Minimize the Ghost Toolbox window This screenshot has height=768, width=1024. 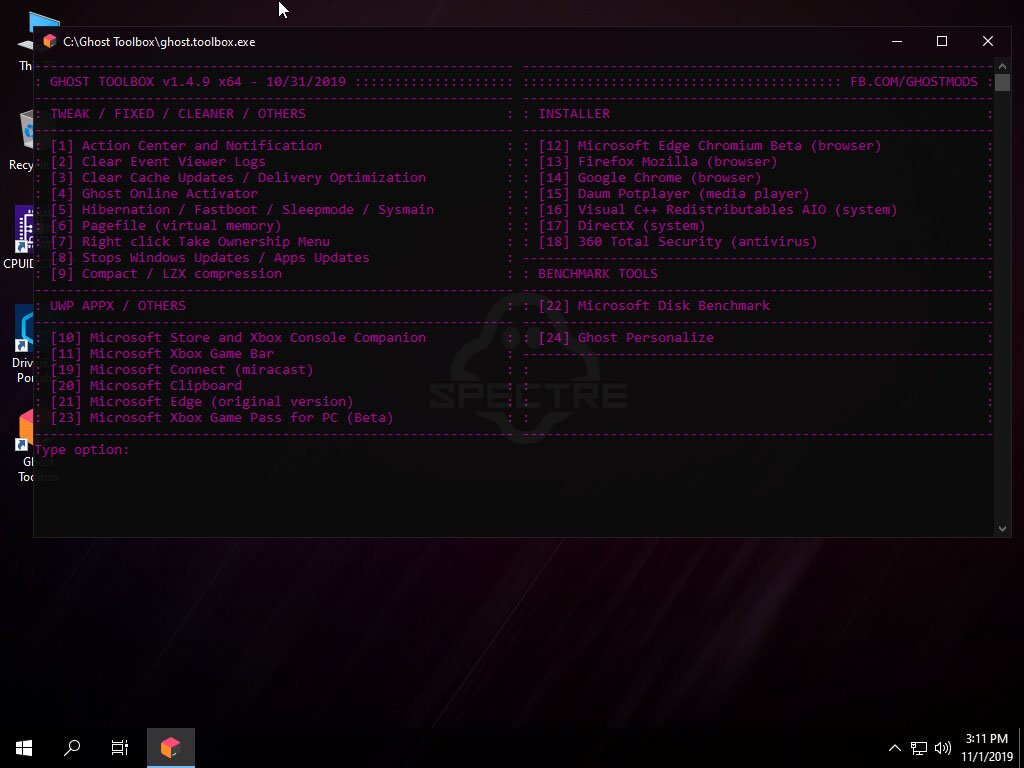(897, 41)
